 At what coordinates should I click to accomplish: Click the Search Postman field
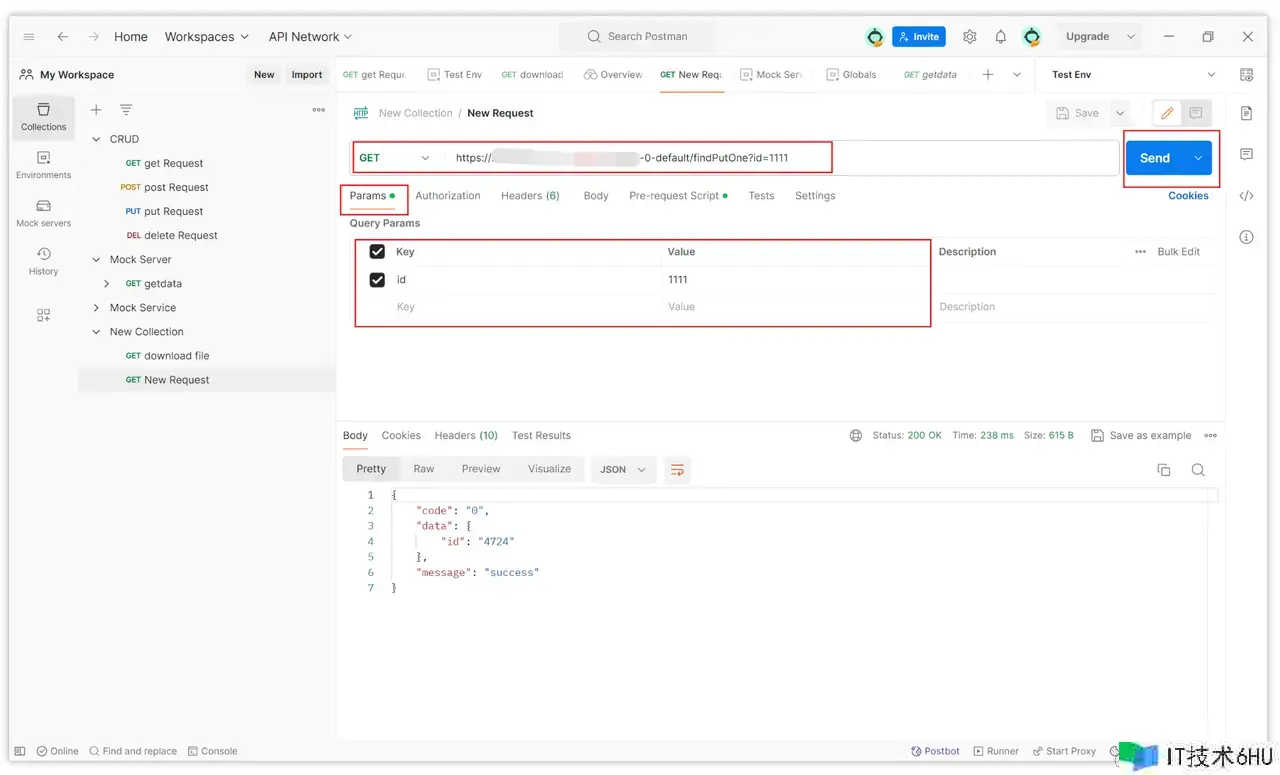point(637,37)
